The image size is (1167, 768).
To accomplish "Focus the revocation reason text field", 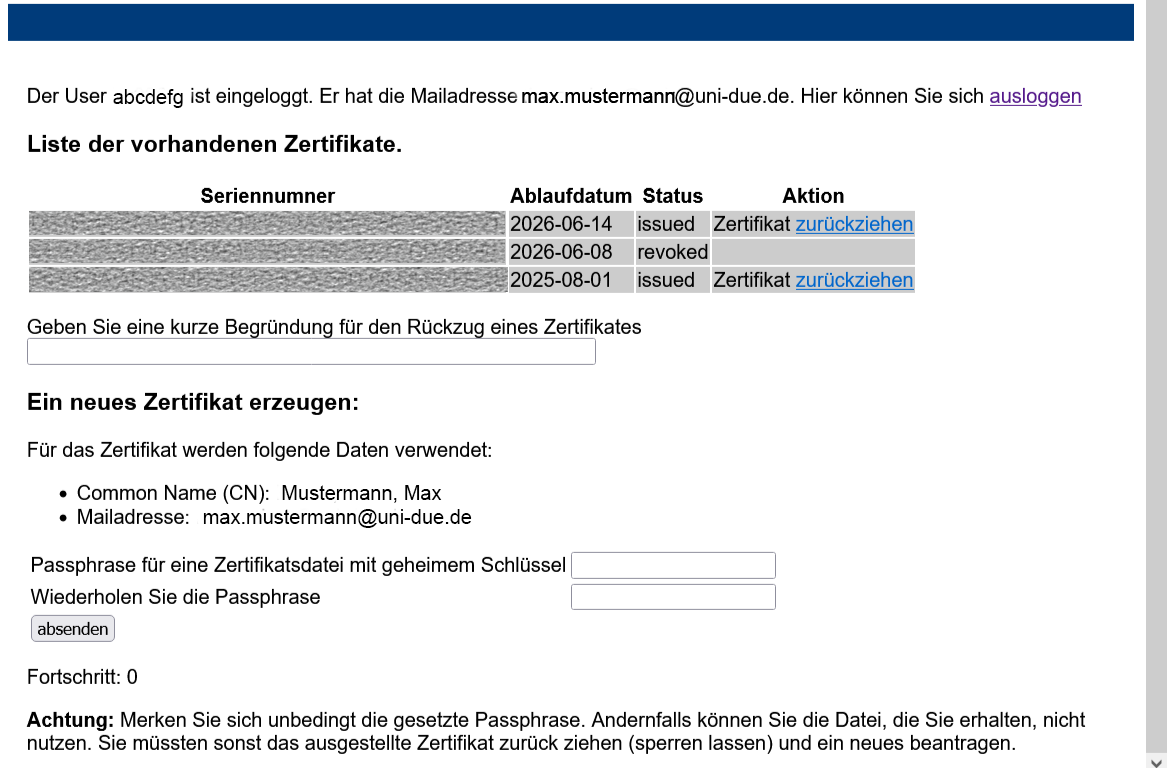I will coord(311,352).
